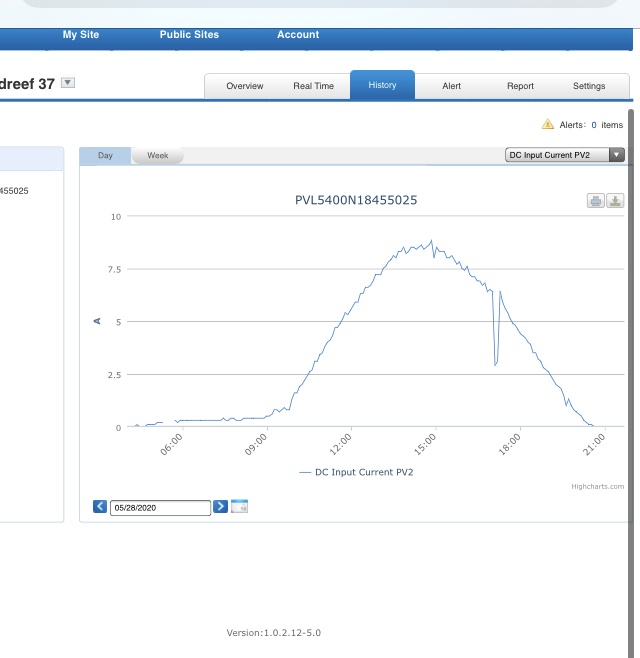Expand the site selector arrow beside dreef 37
The image size is (640, 658).
[x=68, y=83]
